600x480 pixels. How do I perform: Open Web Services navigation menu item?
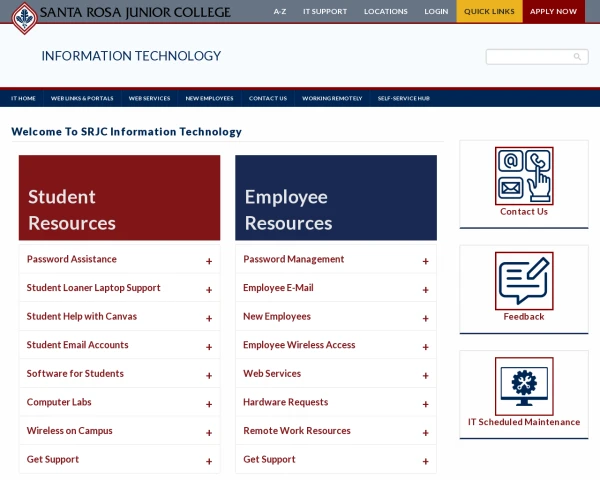150,98
